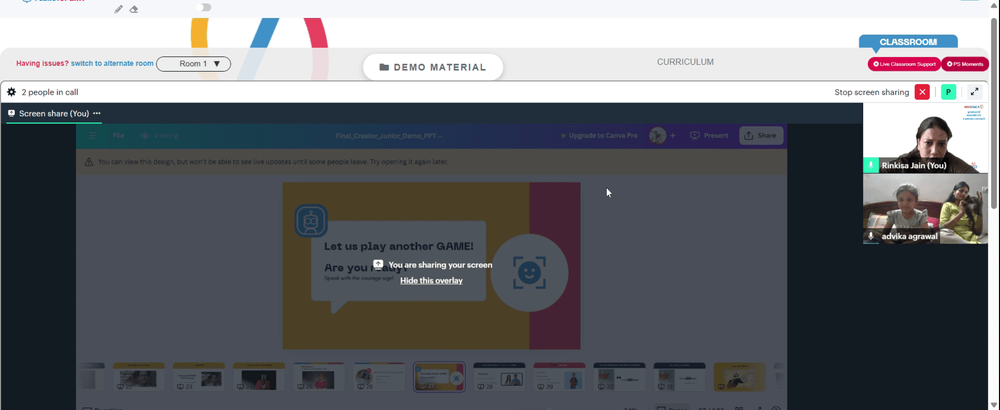Click the Present button in Canva
Viewport: 1000px width, 410px height.
709,136
